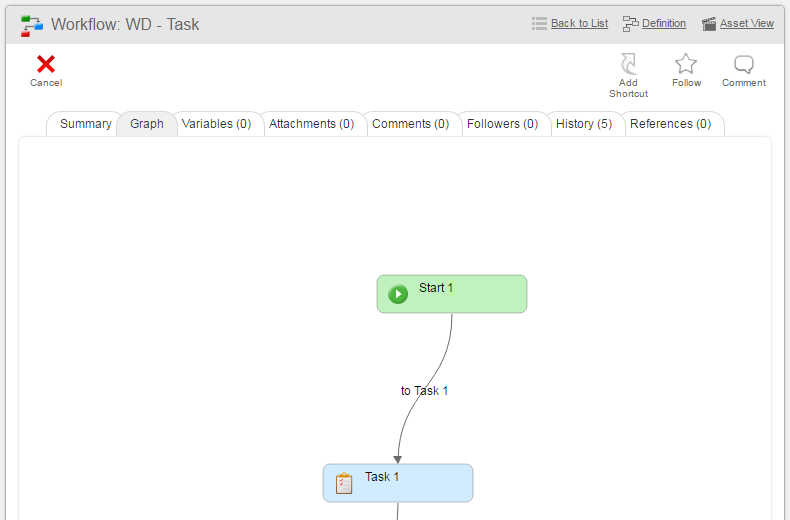The width and height of the screenshot is (790, 520).
Task: Click the Back to List lines icon
Action: pos(539,24)
